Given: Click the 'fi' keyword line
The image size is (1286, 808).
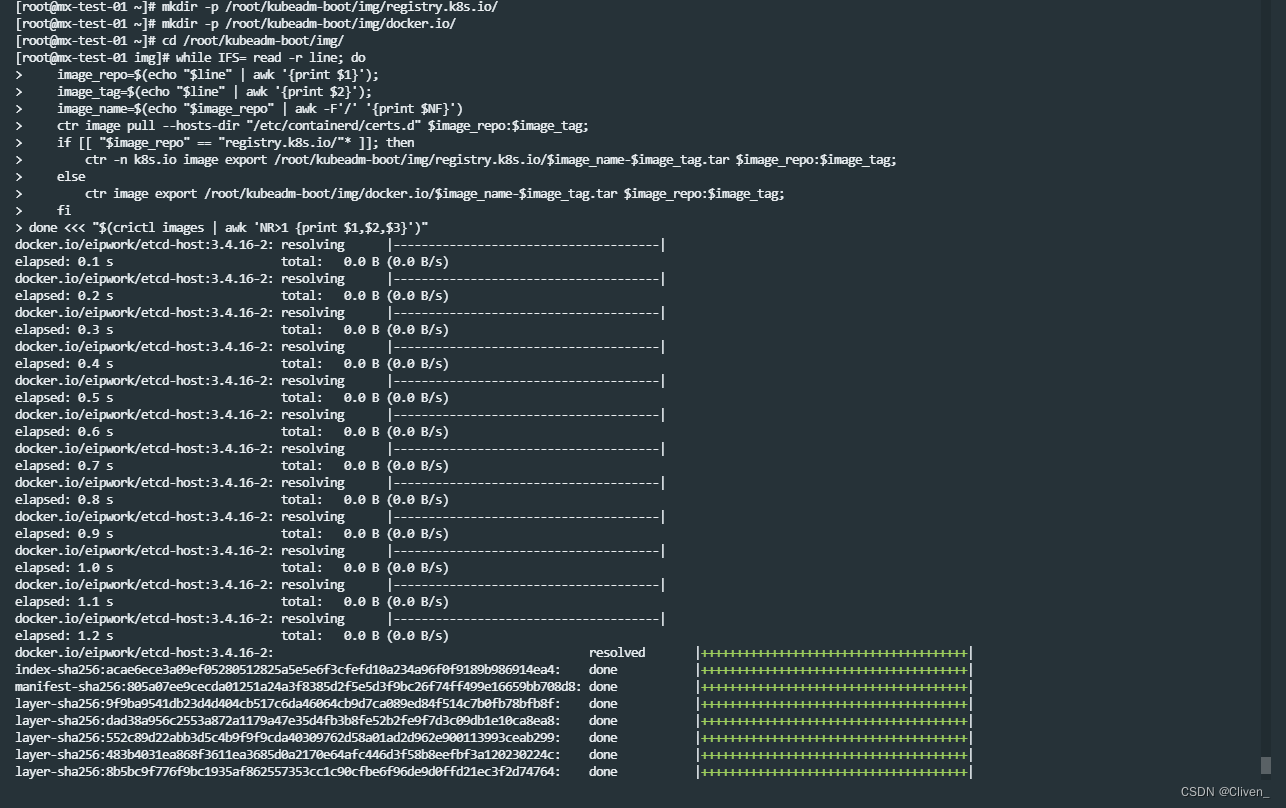Looking at the screenshot, I should [x=64, y=211].
